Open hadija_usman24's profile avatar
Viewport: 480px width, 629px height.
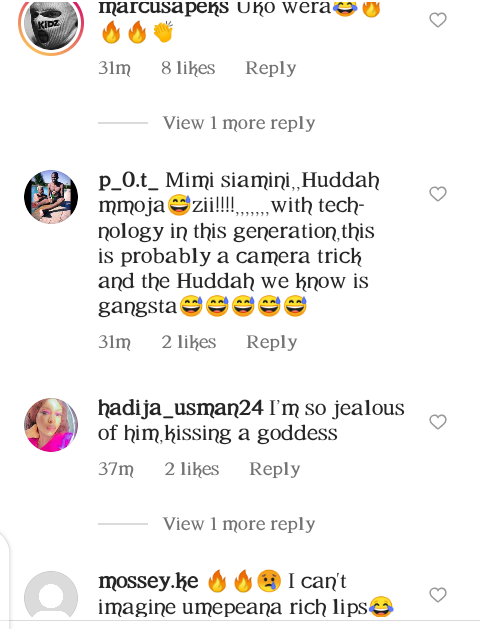(51, 425)
